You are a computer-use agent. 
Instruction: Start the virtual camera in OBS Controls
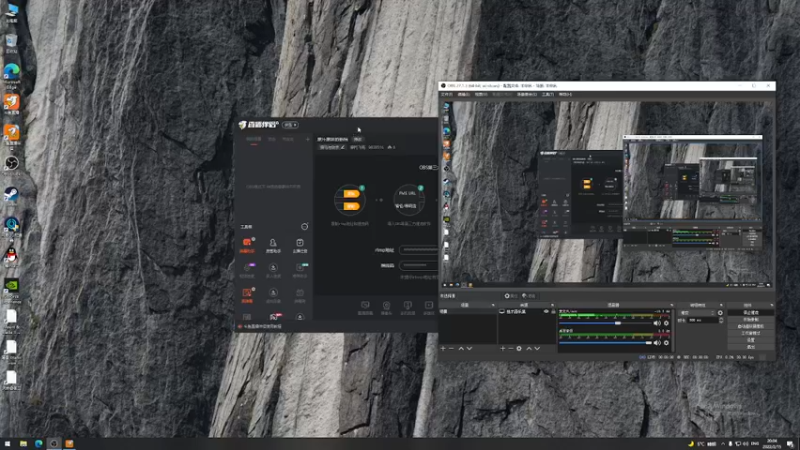(751, 326)
